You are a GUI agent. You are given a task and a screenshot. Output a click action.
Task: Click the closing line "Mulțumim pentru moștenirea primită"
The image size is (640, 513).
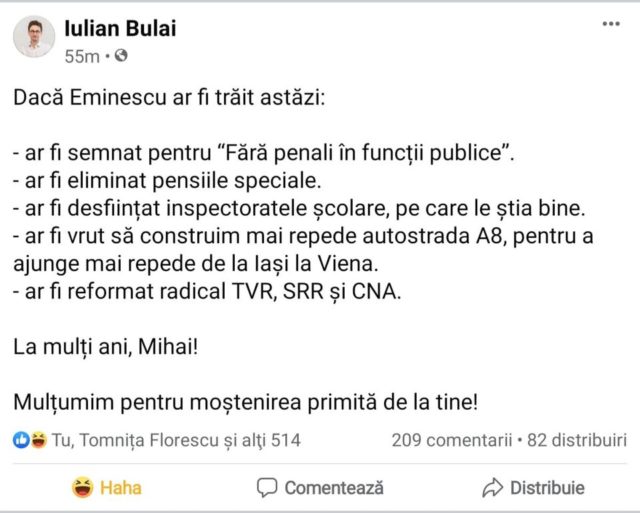pos(246,401)
